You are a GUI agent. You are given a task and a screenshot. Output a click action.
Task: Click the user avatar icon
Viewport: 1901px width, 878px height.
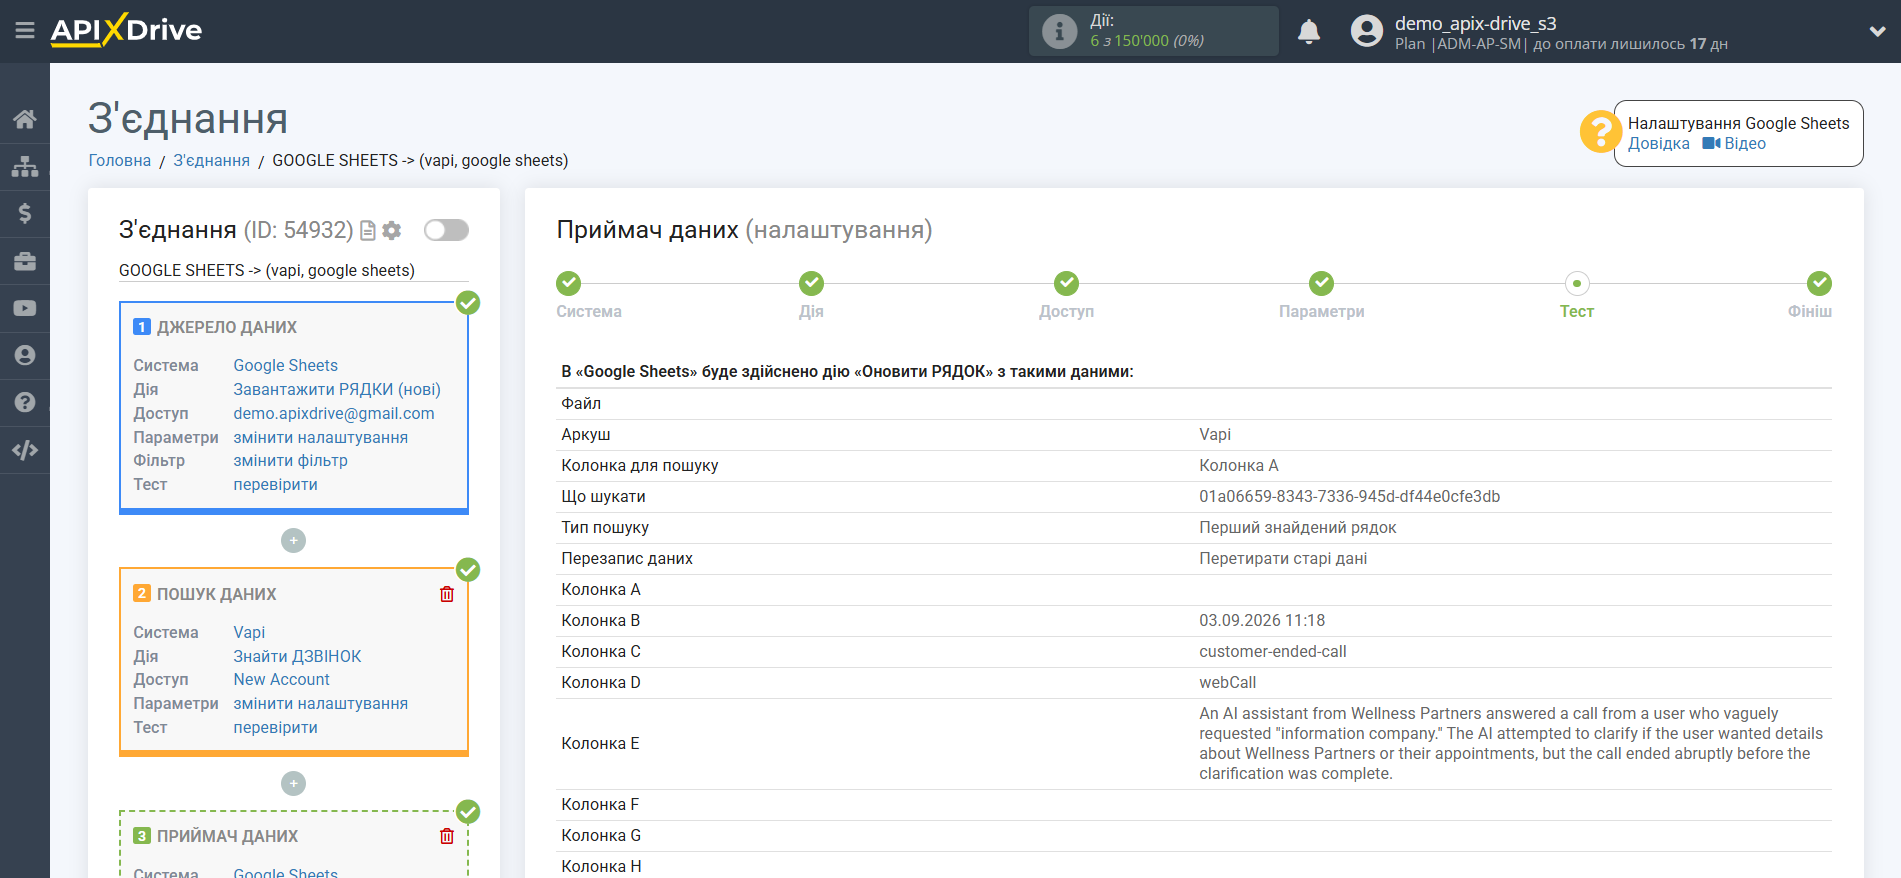click(x=1366, y=31)
